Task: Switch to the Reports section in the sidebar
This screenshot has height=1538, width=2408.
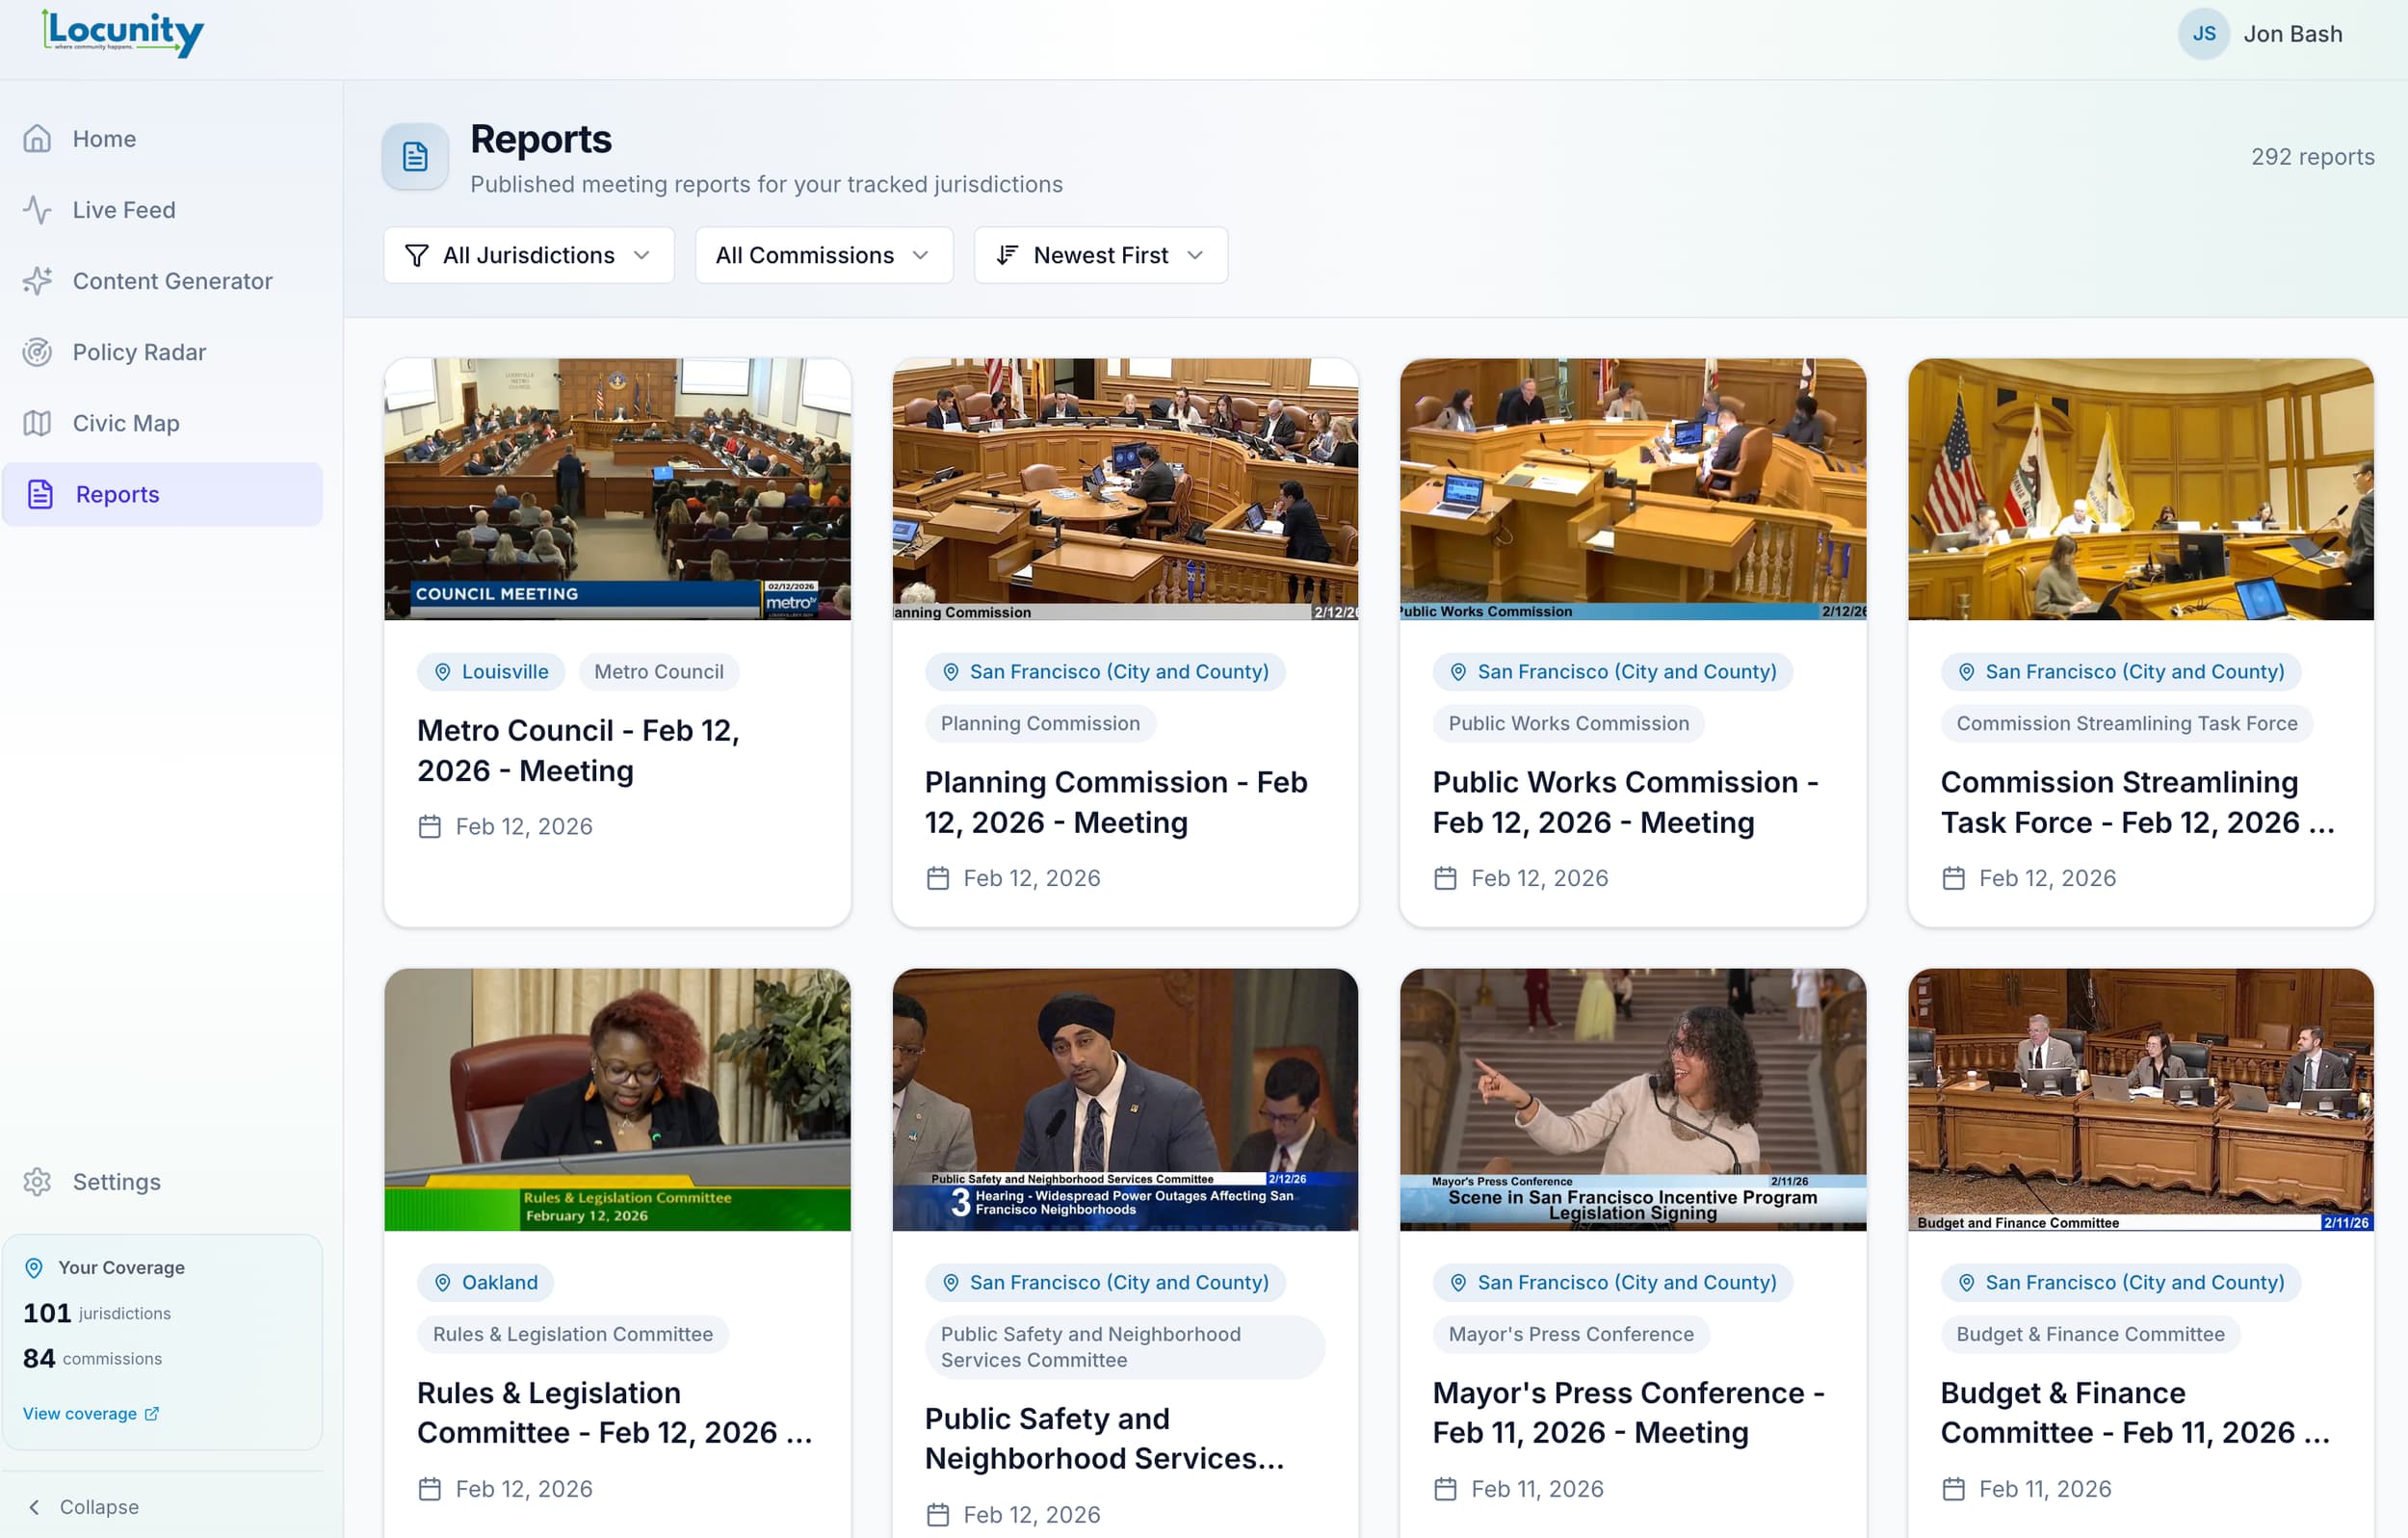Action: (117, 494)
